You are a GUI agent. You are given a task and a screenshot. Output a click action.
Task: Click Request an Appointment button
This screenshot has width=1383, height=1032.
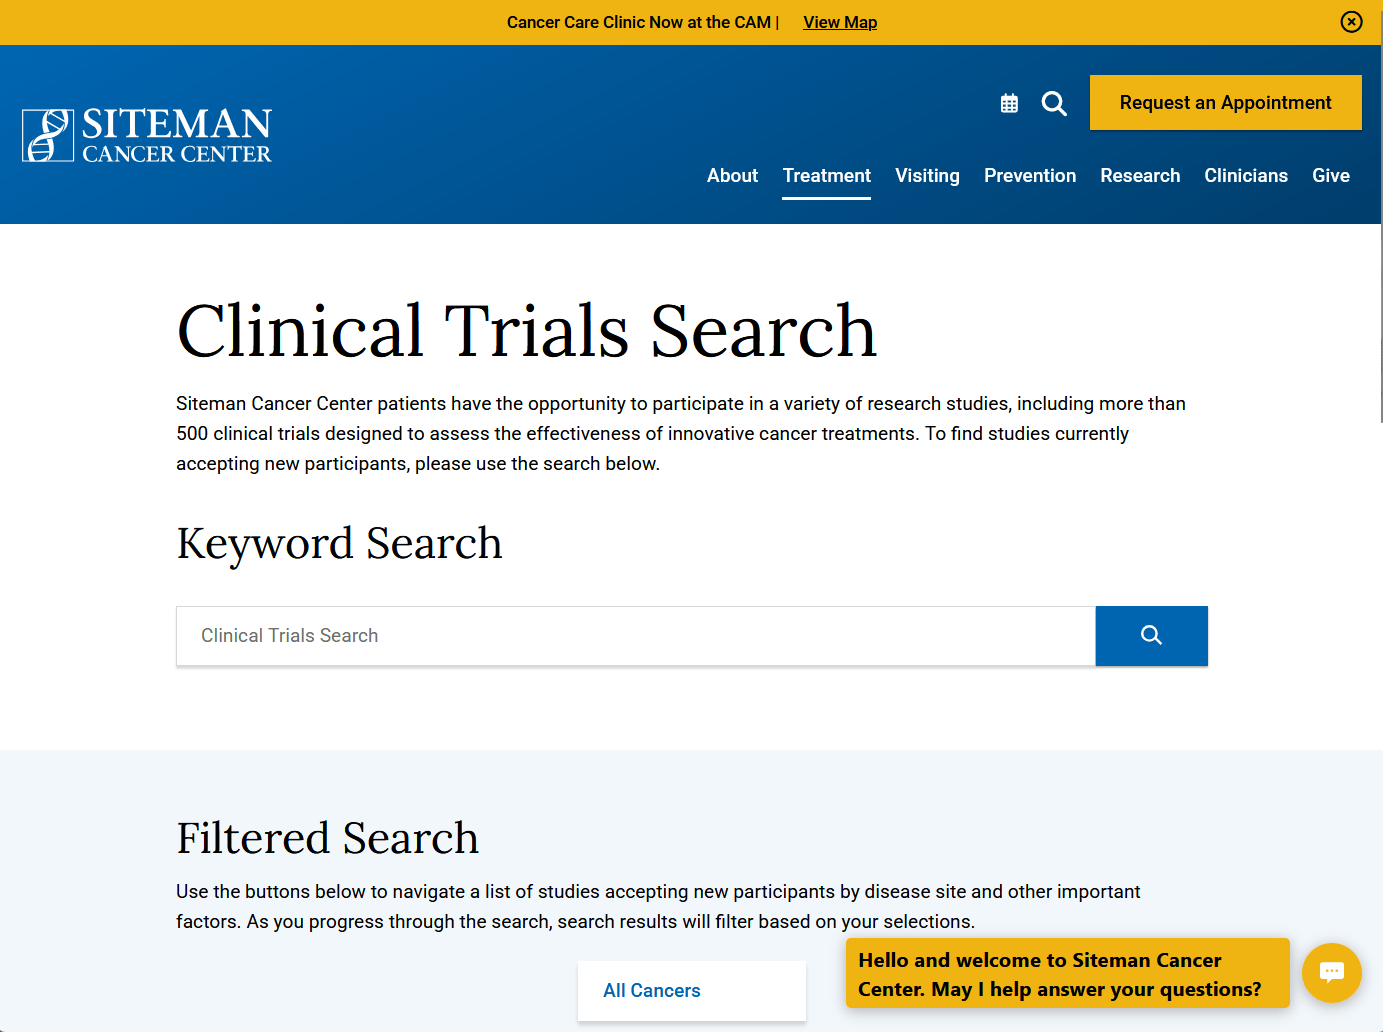[x=1225, y=103]
